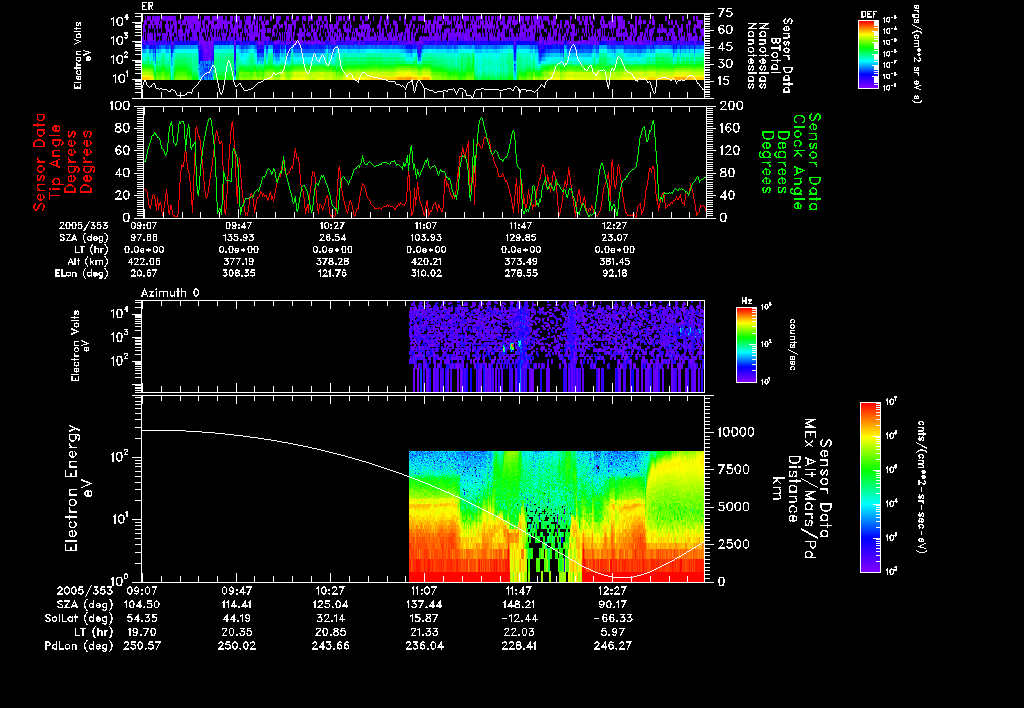Click LT value '19.70'
This screenshot has width=1024, height=708.
142,632
